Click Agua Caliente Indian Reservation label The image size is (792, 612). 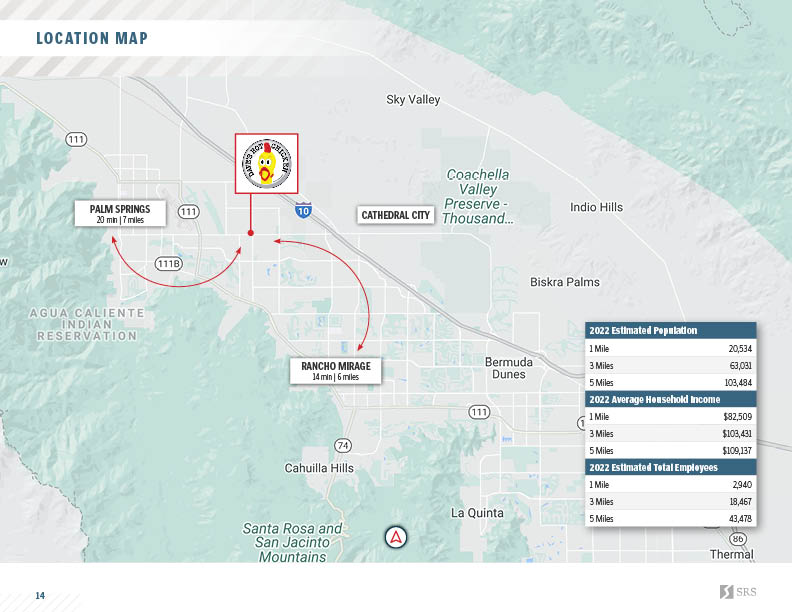tap(87, 325)
